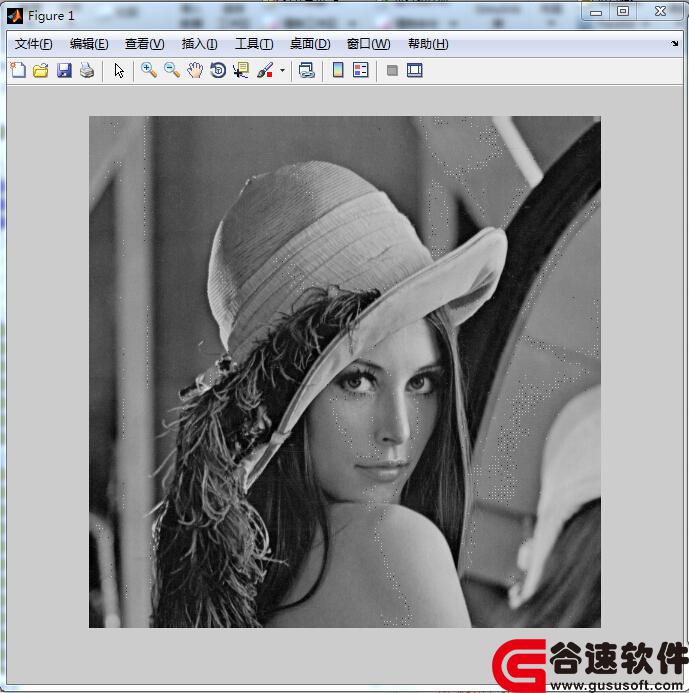
Task: Click the Hide Plot Tools icon
Action: pos(392,70)
